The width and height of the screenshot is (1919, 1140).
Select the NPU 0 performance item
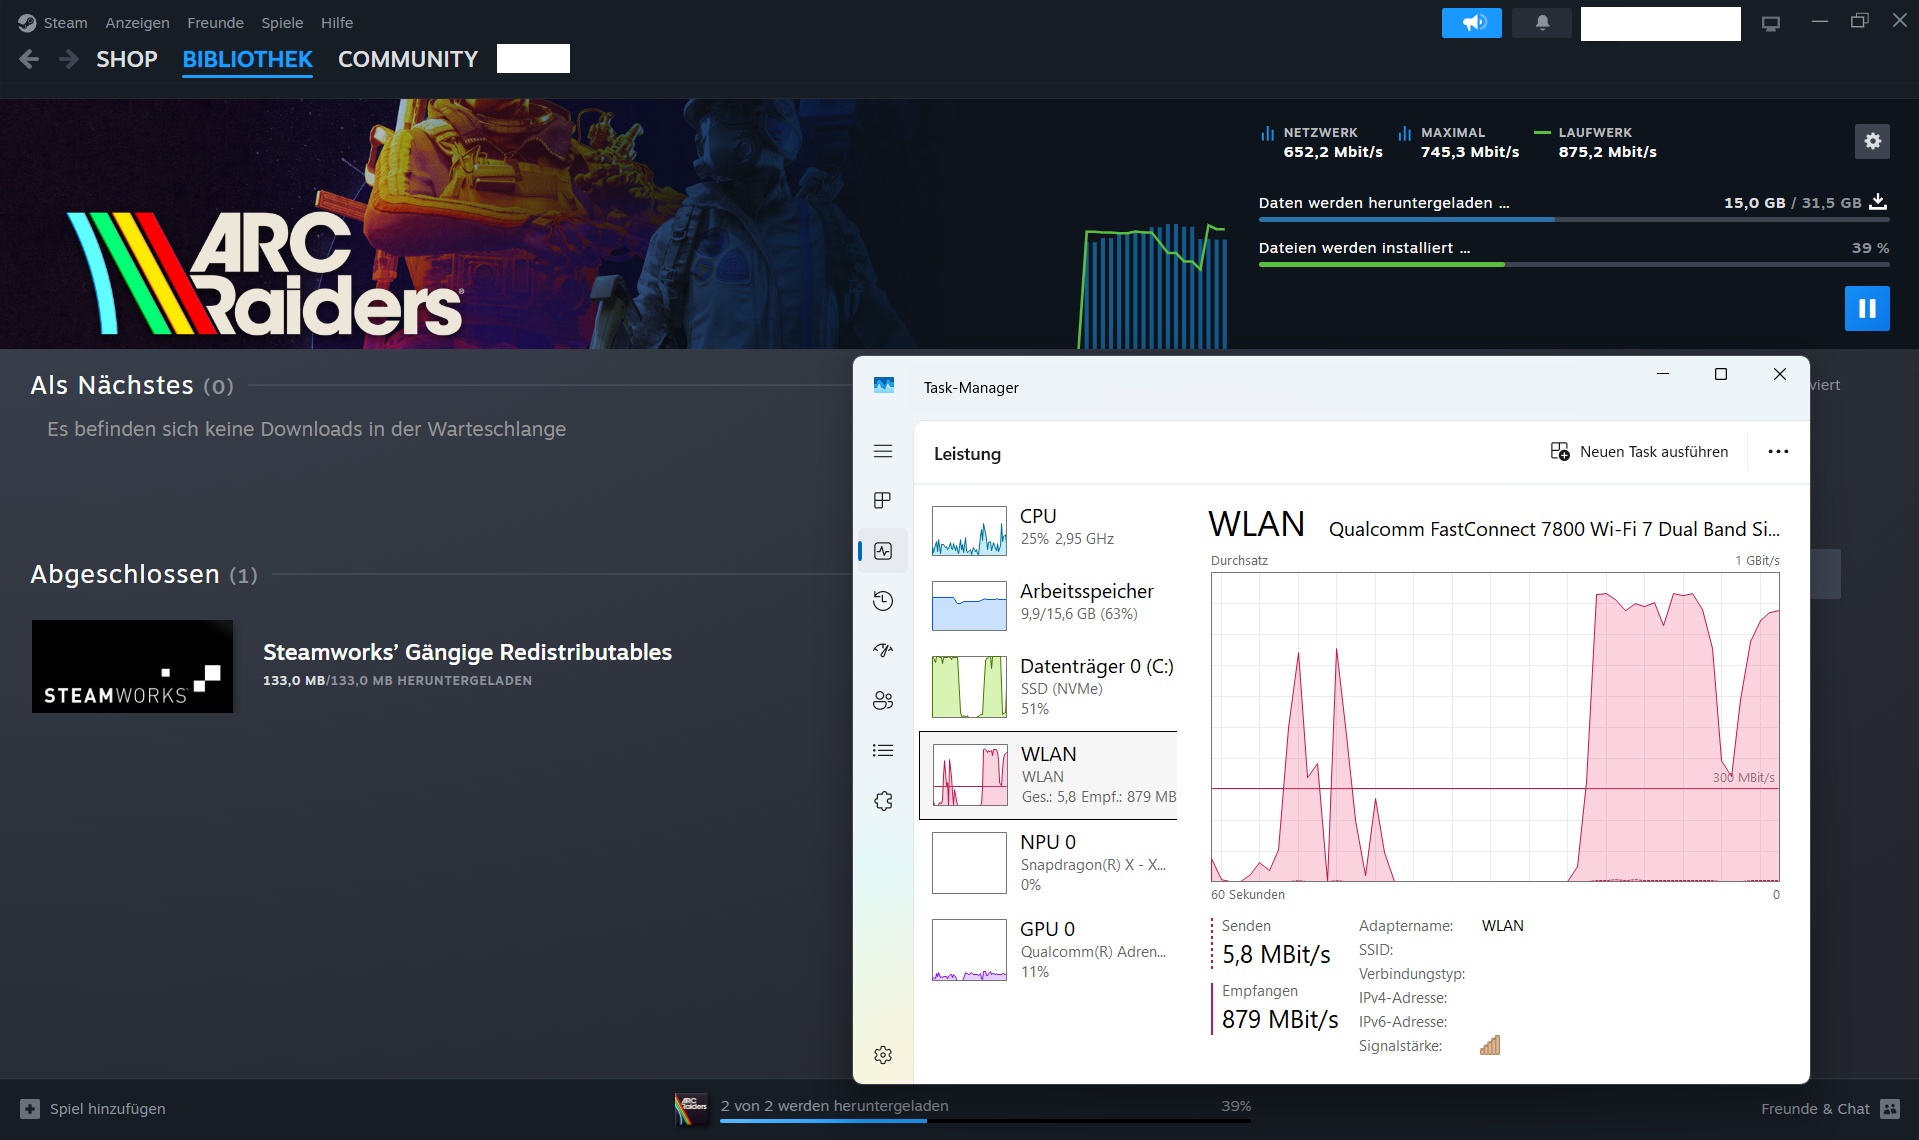coord(1048,862)
